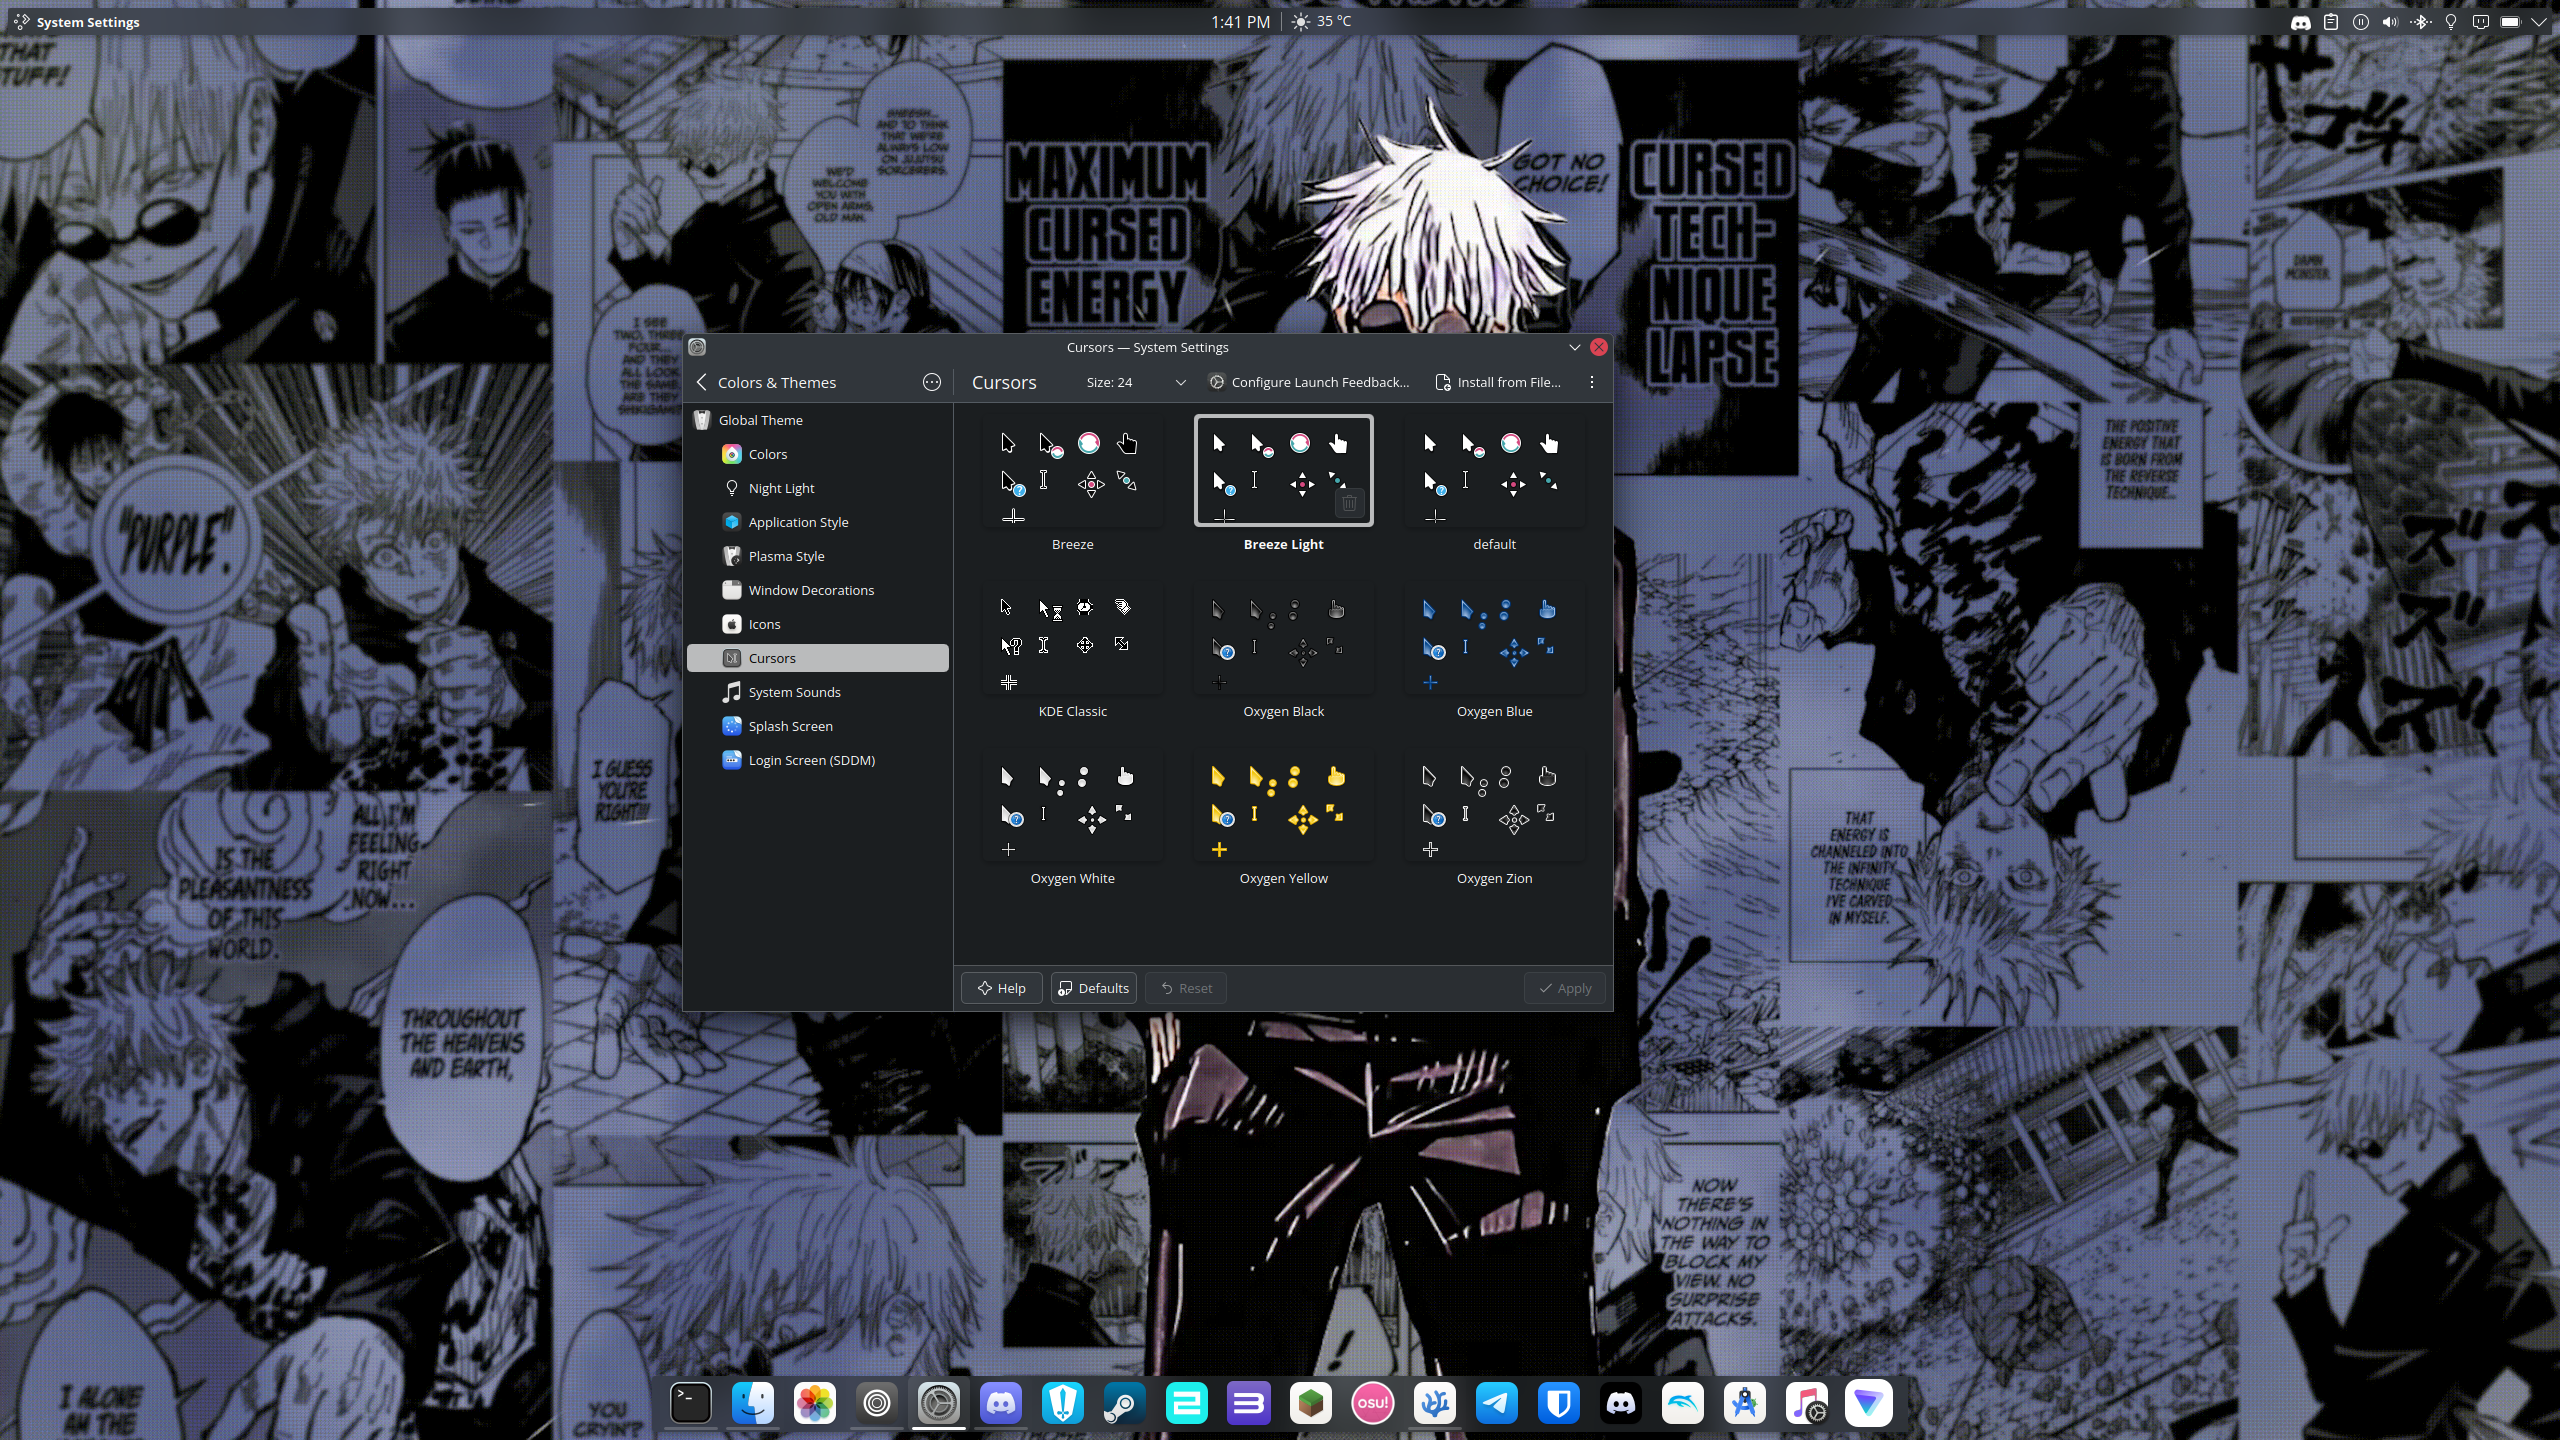Open battery tray icon

[2511, 22]
